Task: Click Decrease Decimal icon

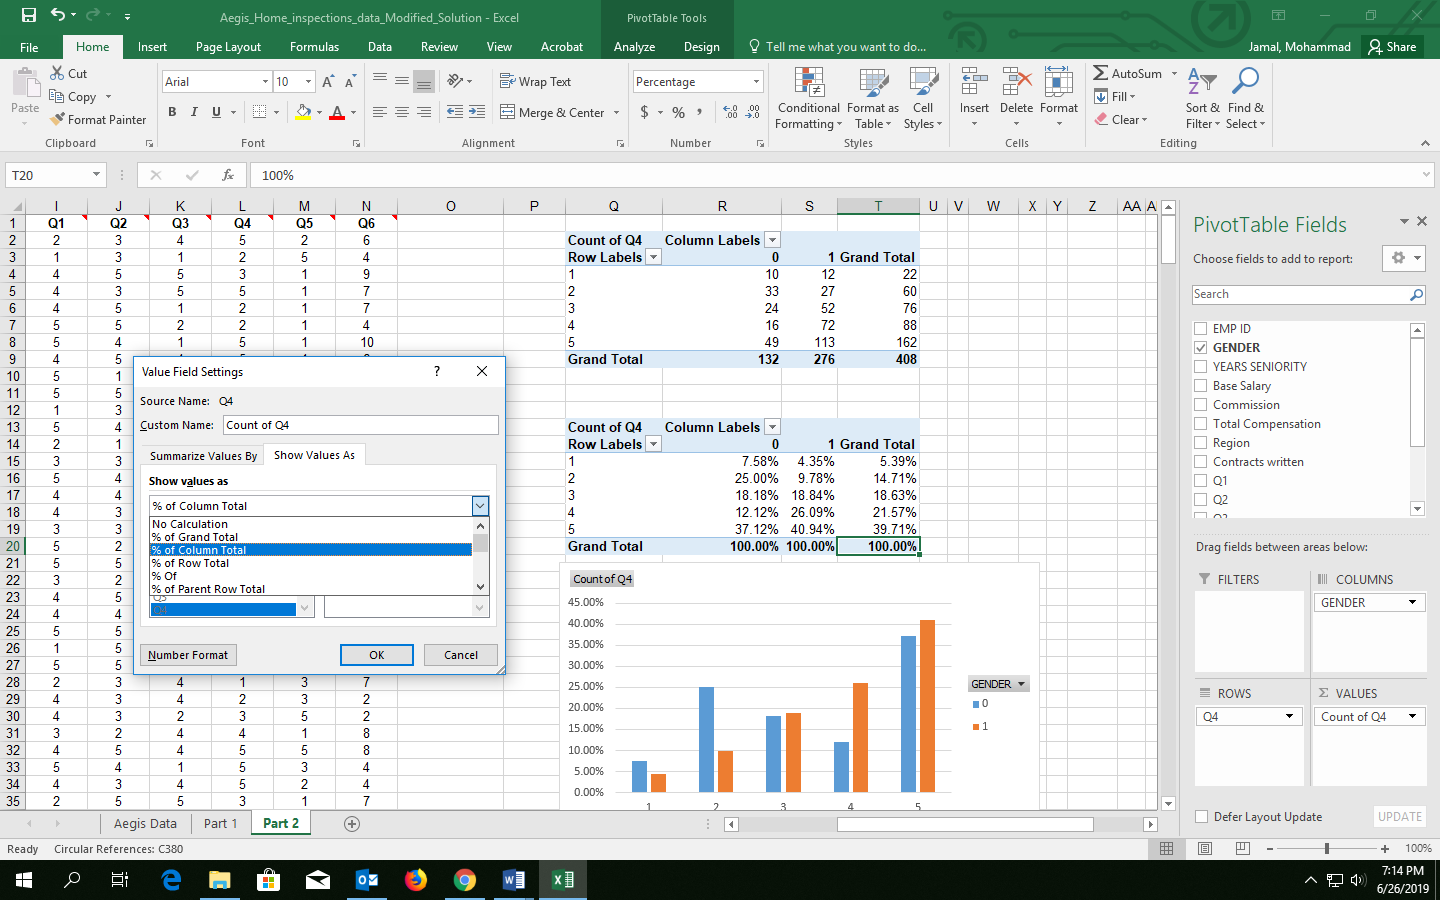Action: pyautogui.click(x=753, y=112)
